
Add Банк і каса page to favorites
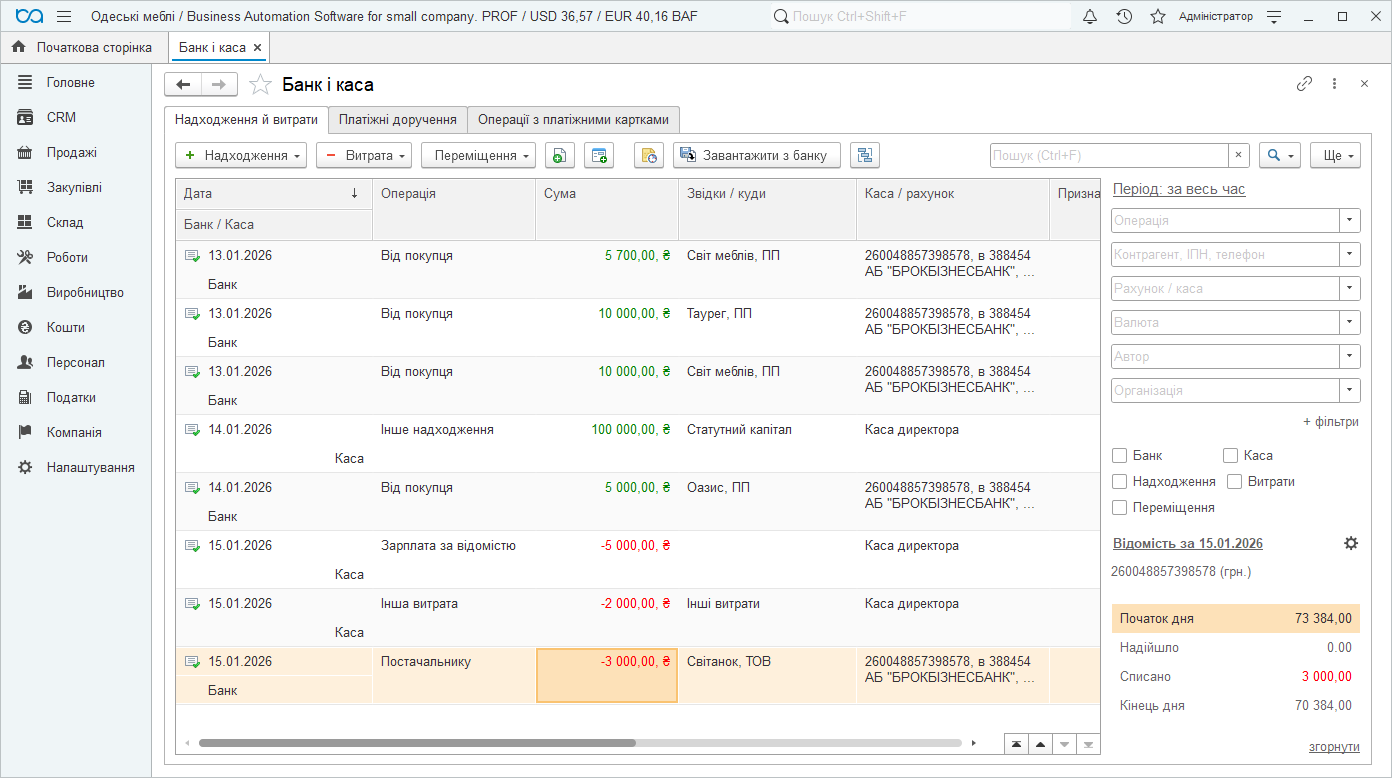pos(260,85)
